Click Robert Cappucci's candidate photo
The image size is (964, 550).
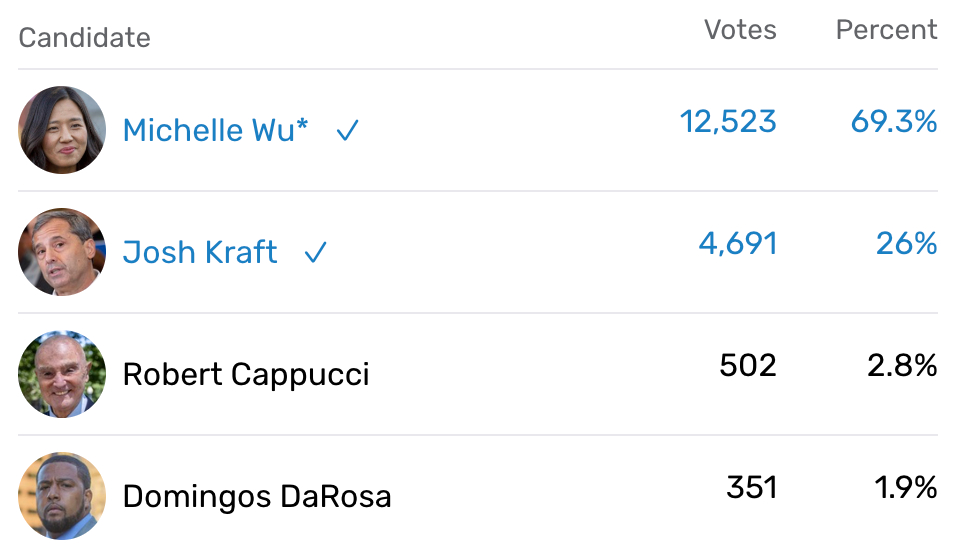62,374
